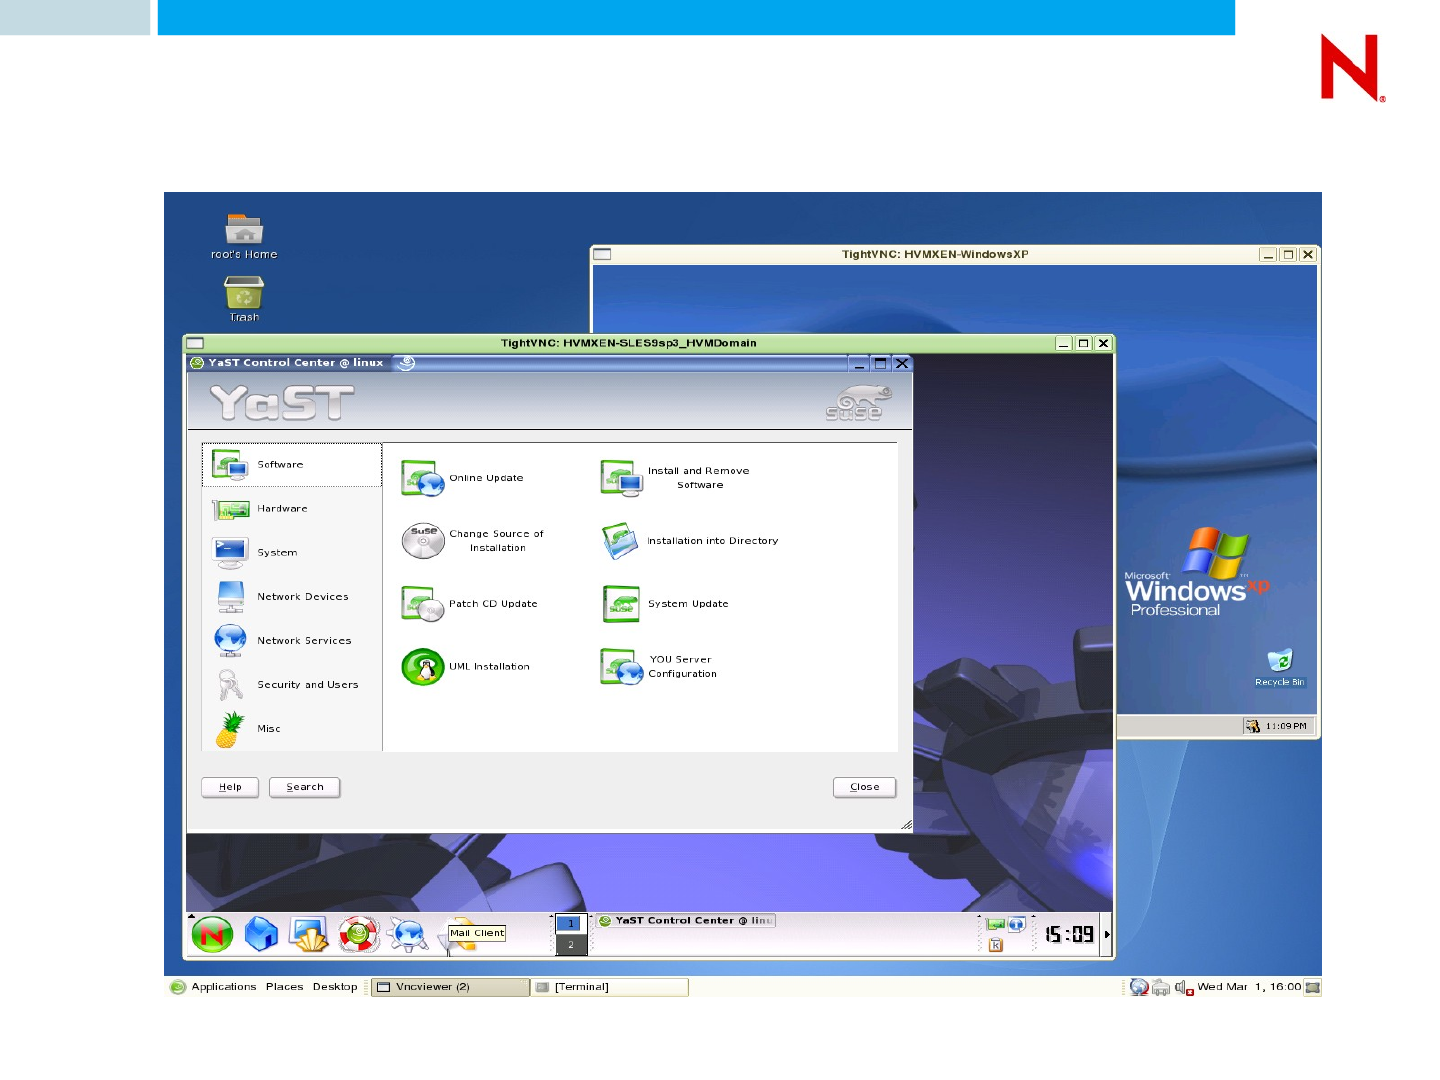The height and width of the screenshot is (1080, 1440).
Task: Click the Klipper clipboard tray icon
Action: [x=996, y=945]
